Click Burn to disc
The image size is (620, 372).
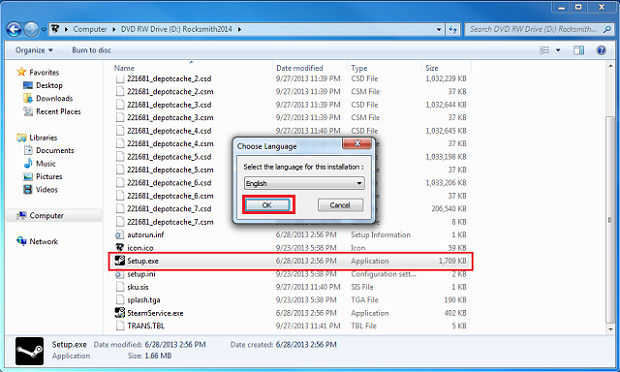91,50
